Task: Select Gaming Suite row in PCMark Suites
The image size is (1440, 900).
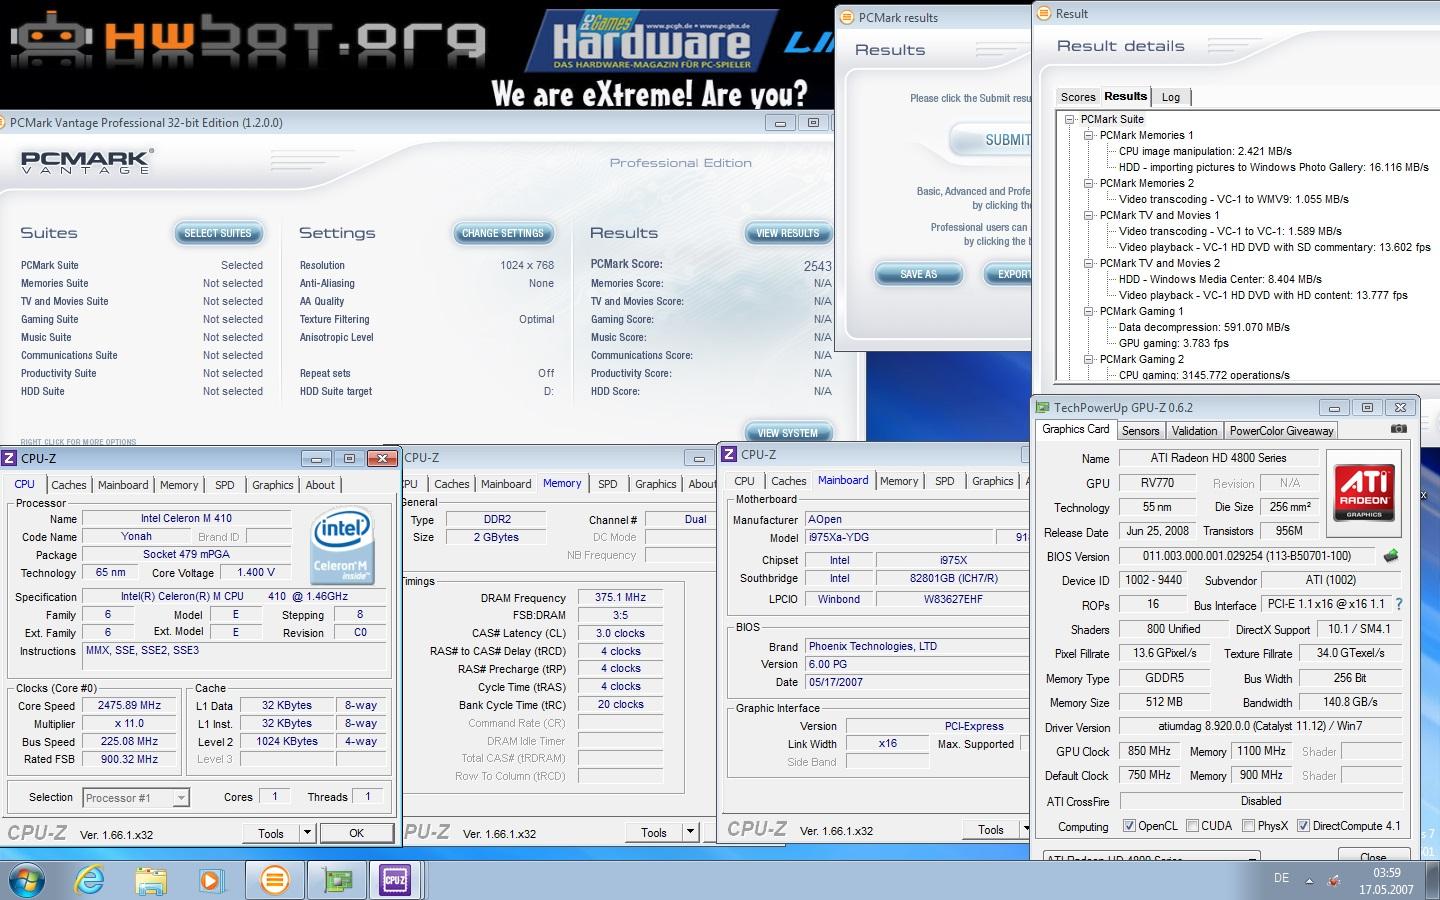Action: click(142, 319)
